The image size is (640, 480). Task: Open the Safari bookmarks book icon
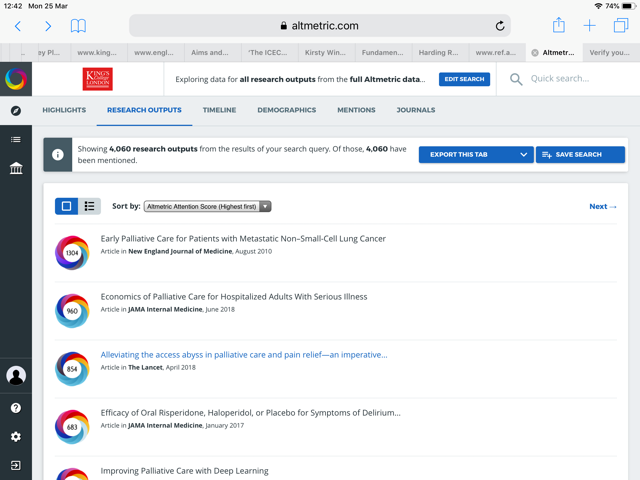[78, 26]
